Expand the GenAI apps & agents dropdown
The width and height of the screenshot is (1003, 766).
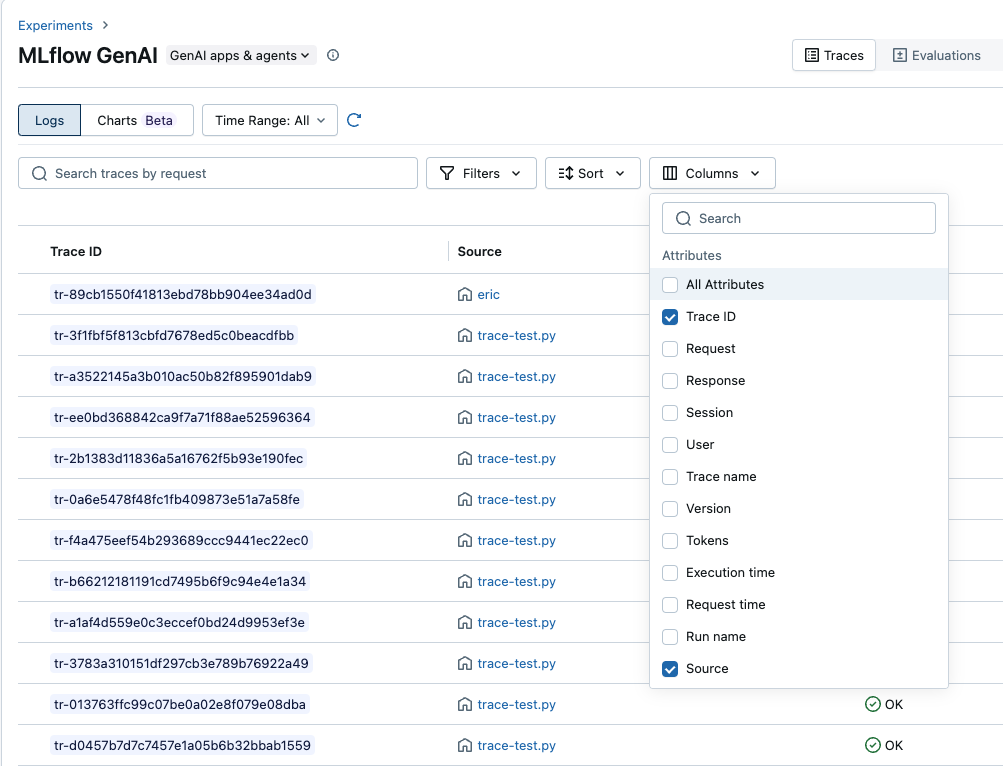pyautogui.click(x=240, y=56)
